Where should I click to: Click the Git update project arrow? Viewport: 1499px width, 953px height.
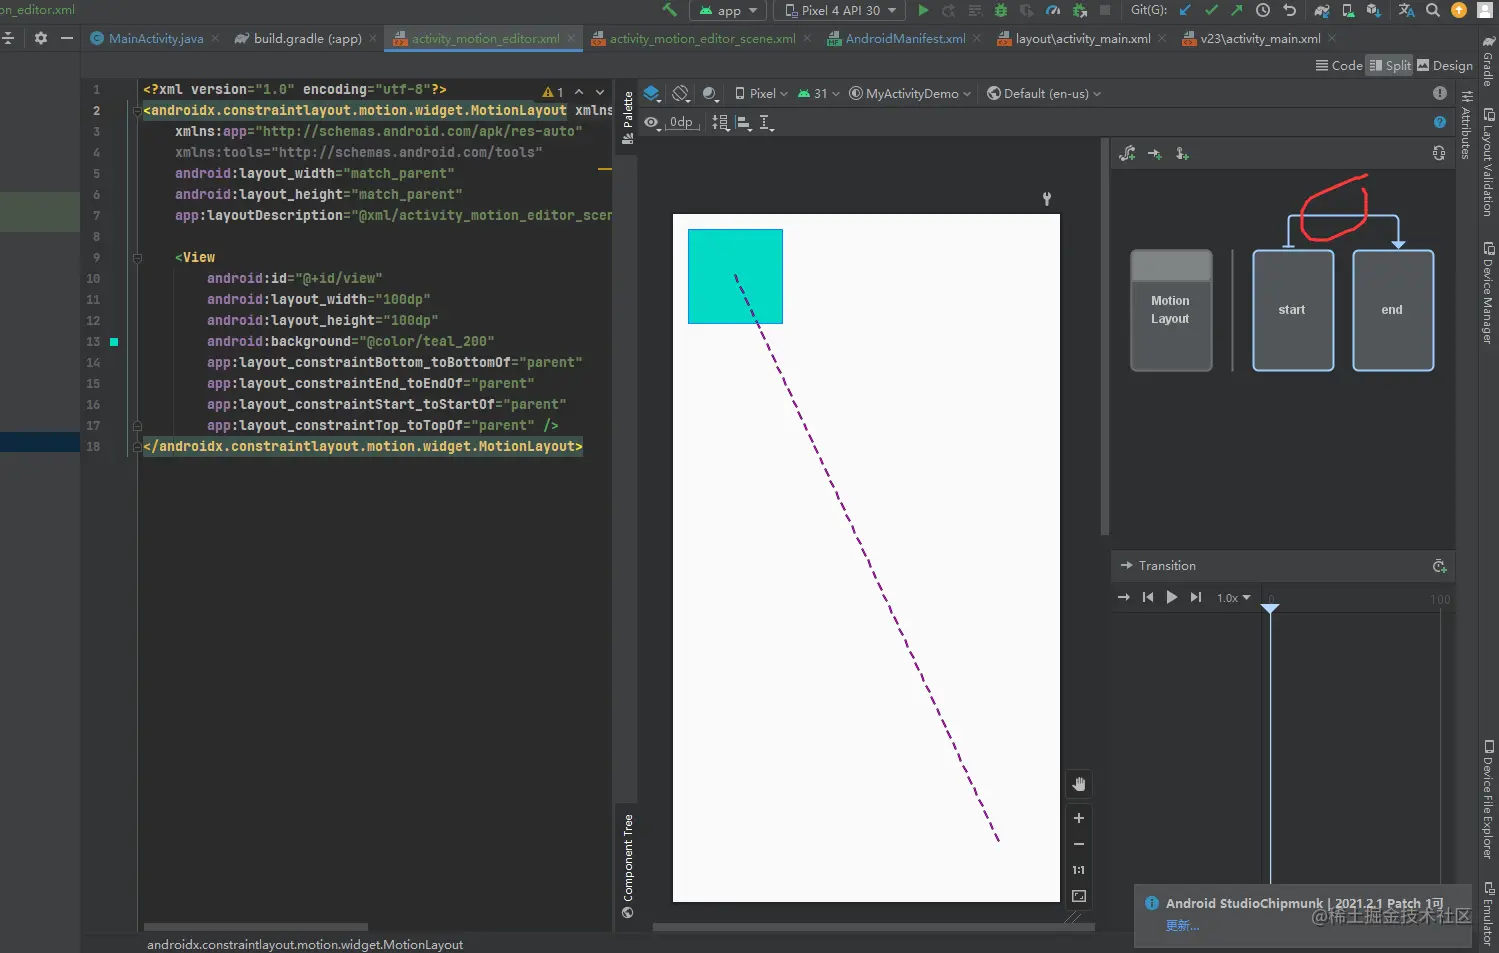click(1185, 10)
